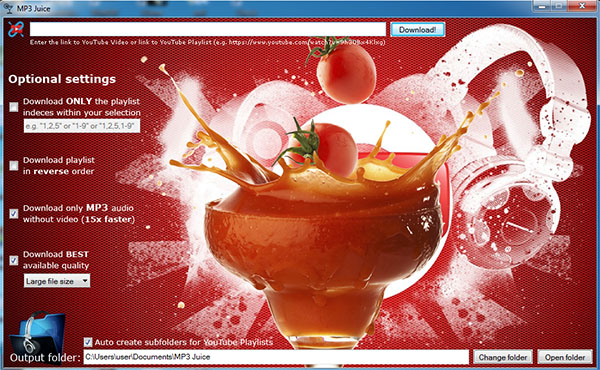Viewport: 600px width, 370px height.
Task: Close the MP3 Juice window
Action: [x=582, y=6]
